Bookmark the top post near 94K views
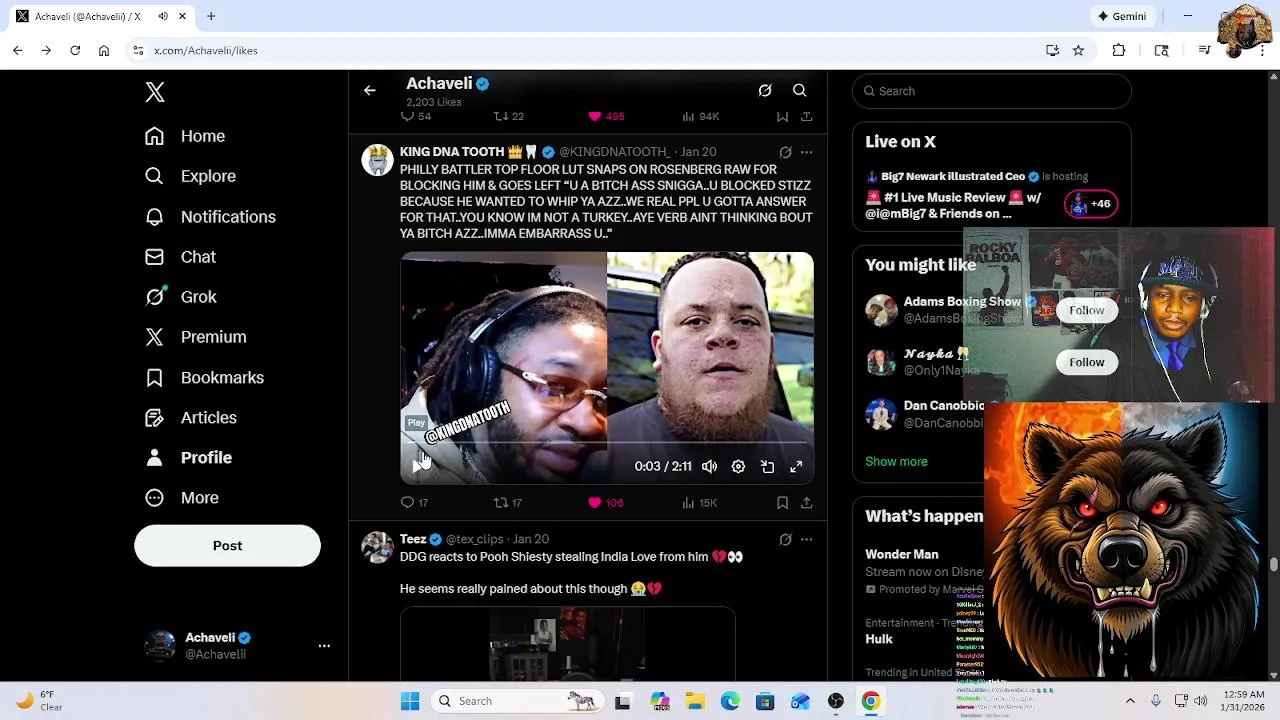Screen dimensions: 1280x720 [782, 116]
